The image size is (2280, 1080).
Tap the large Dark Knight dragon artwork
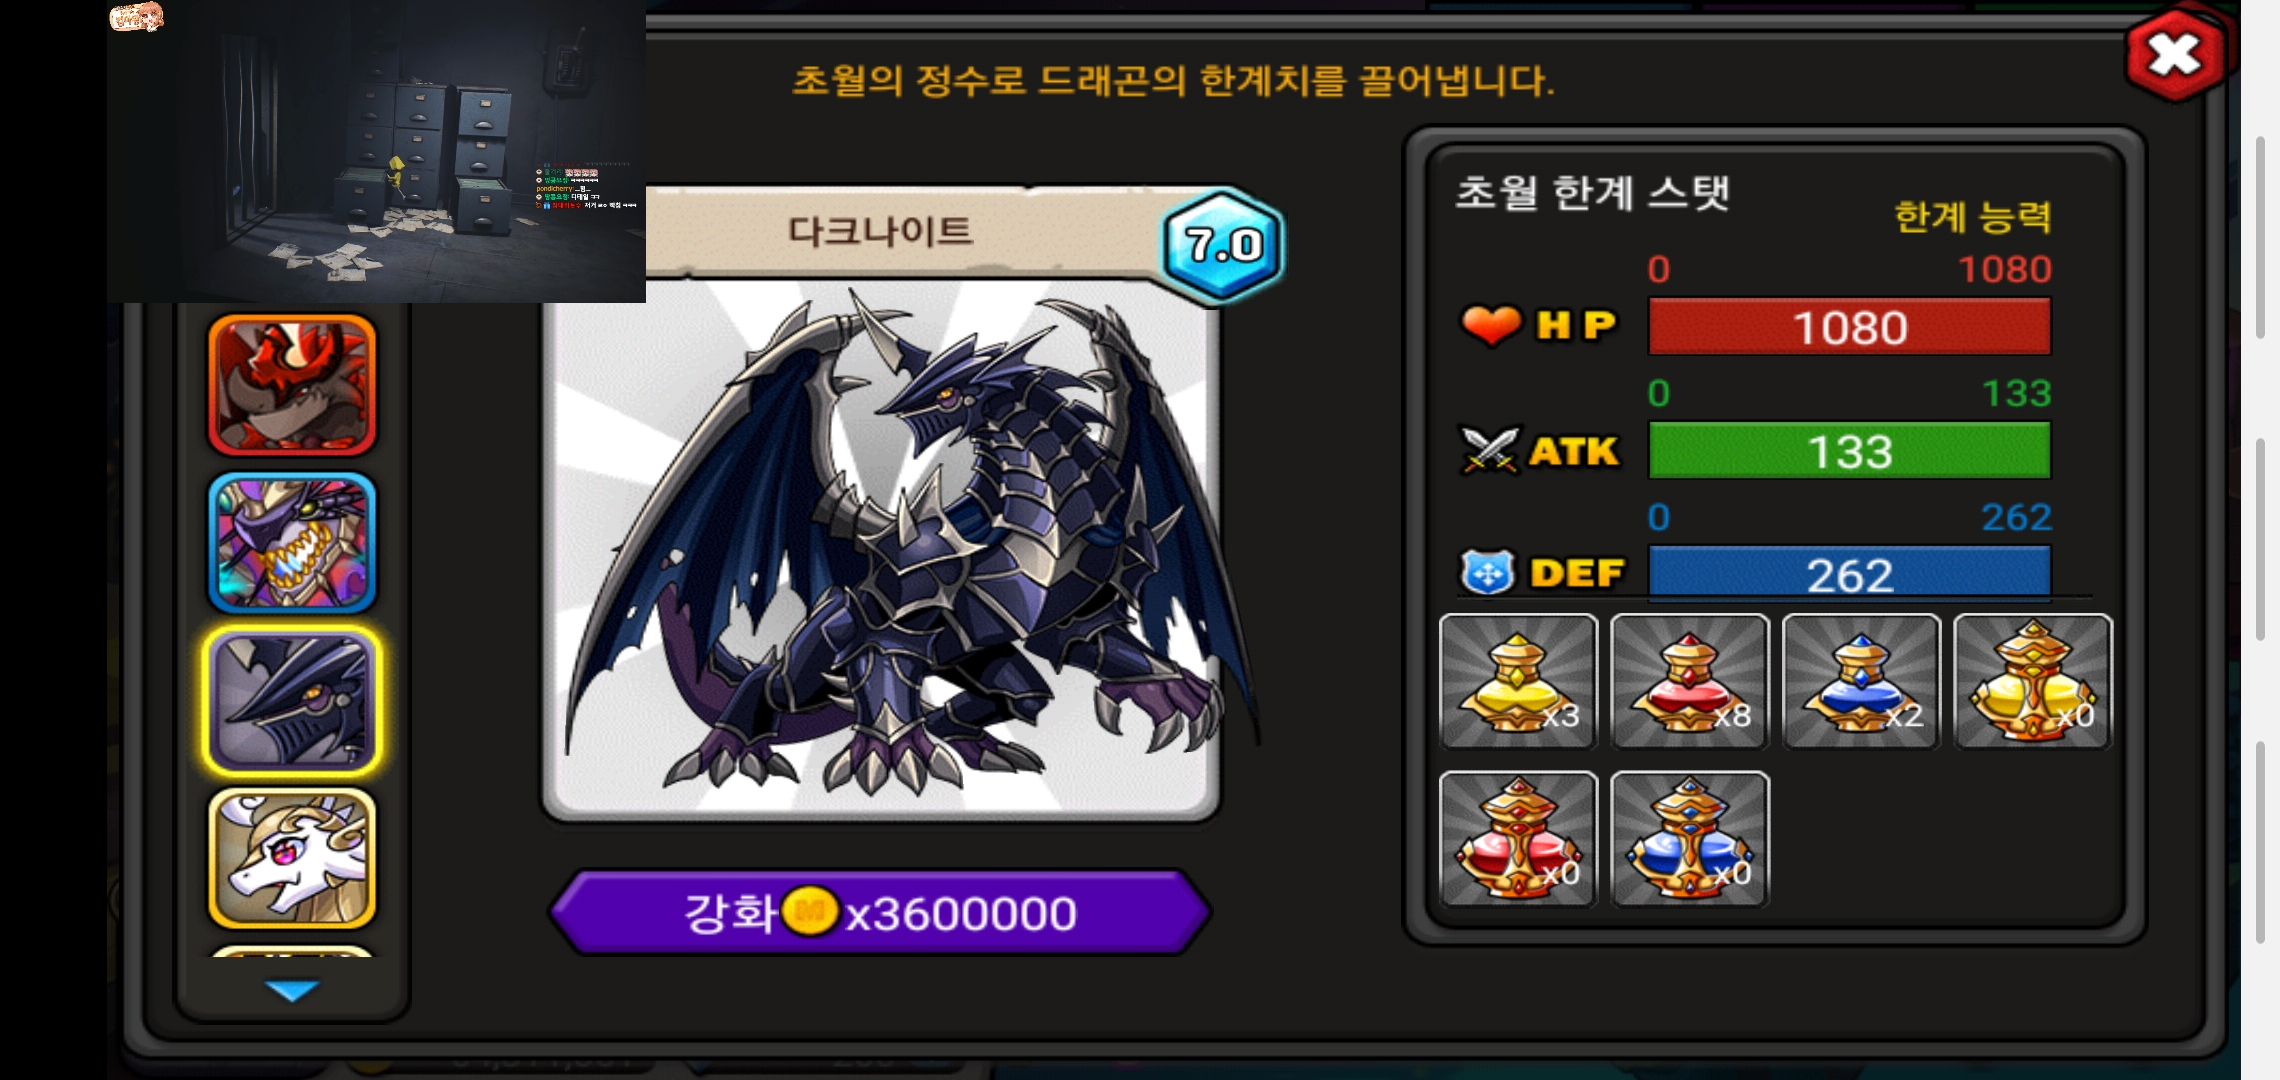880,550
